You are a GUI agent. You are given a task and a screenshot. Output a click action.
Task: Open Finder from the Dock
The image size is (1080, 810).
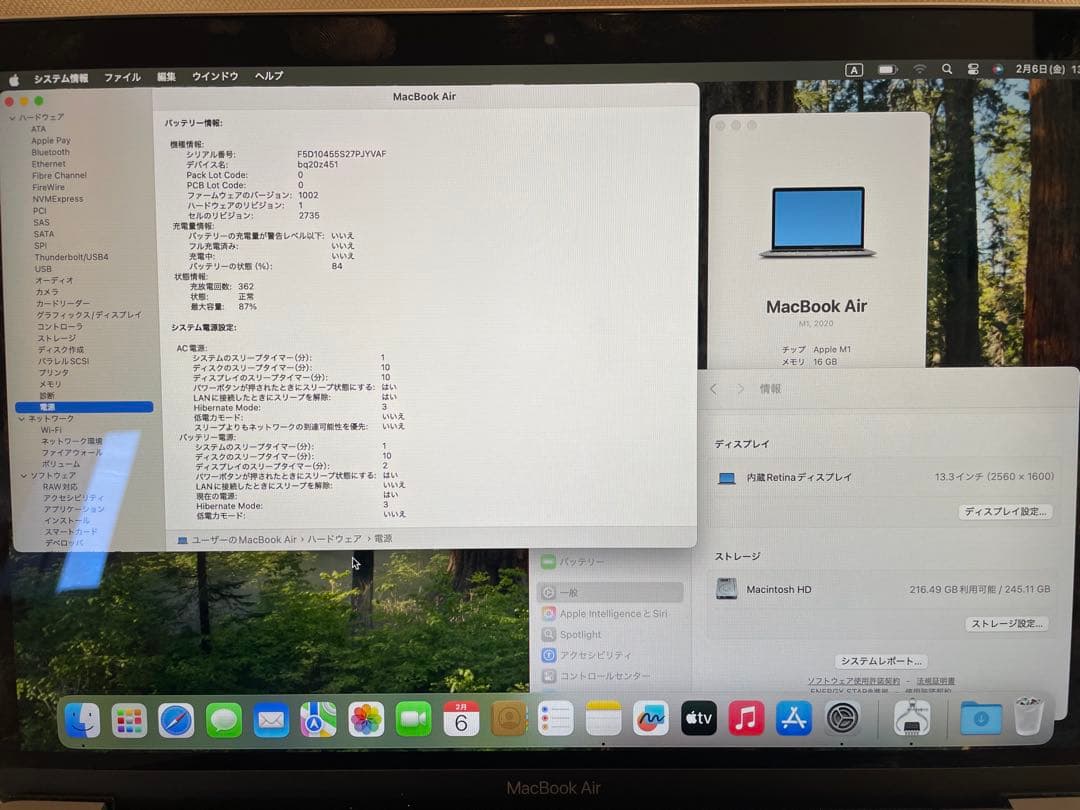click(83, 720)
